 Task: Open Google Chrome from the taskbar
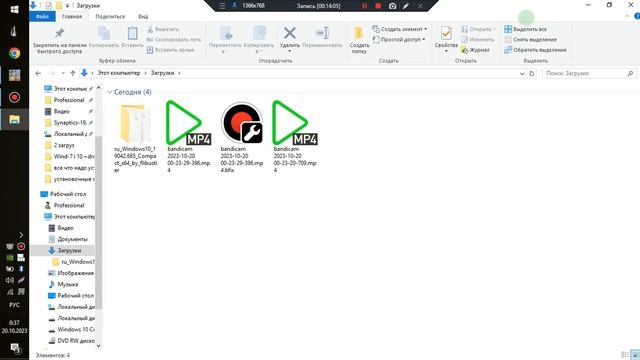(x=14, y=53)
